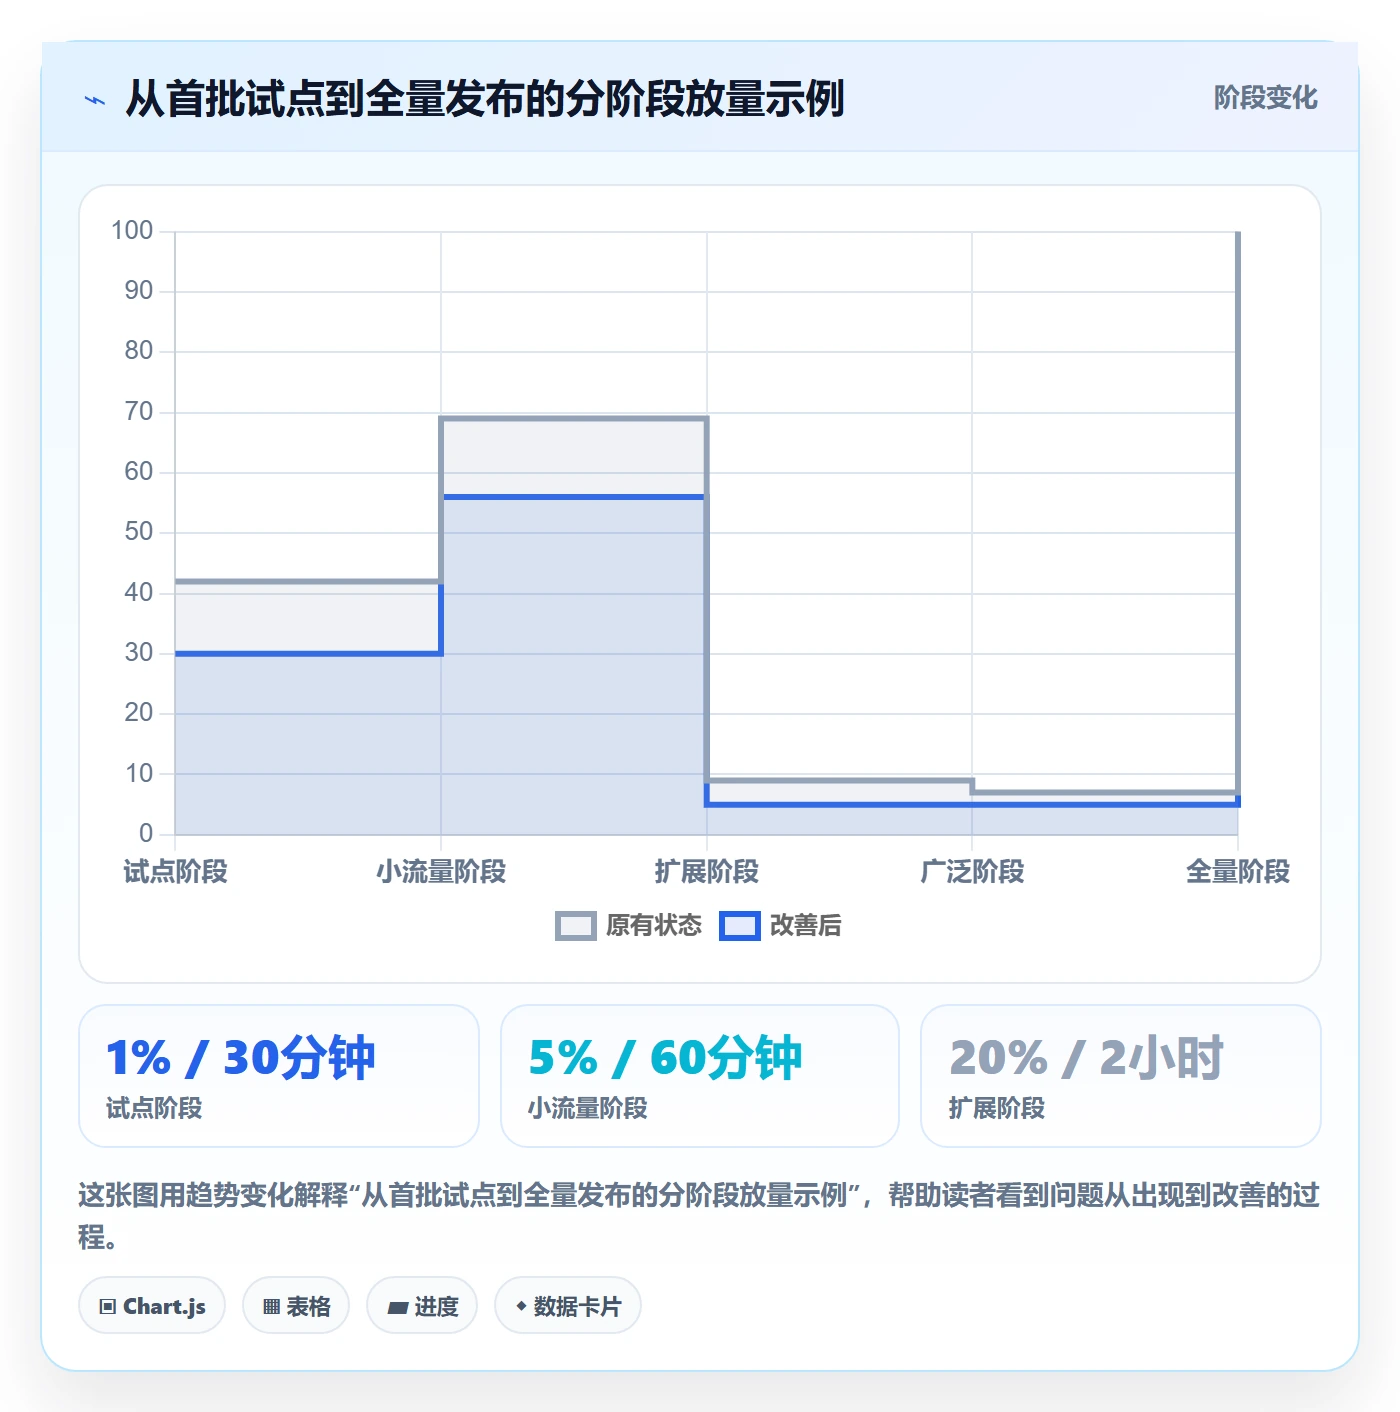1400x1412 pixels.
Task: Click the Chart.js tag text
Action: point(164,1307)
